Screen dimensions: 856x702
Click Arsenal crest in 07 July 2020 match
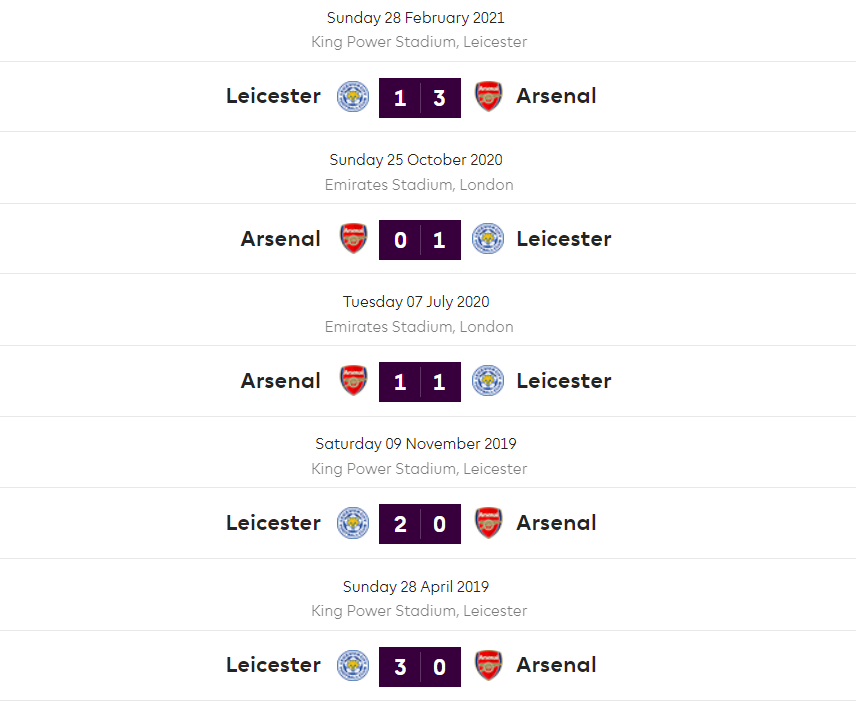[x=353, y=381]
